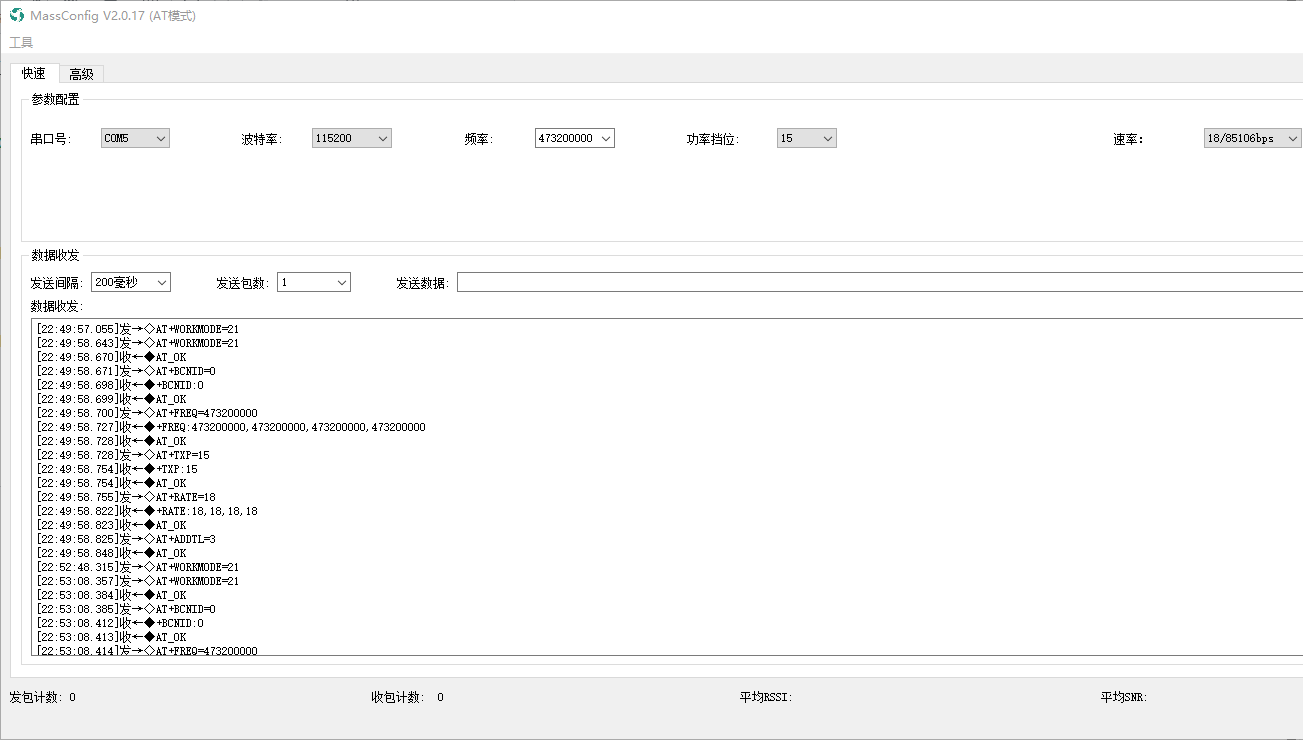The height and width of the screenshot is (740, 1303).
Task: Focus the 发送数据 input field
Action: pyautogui.click(x=880, y=282)
